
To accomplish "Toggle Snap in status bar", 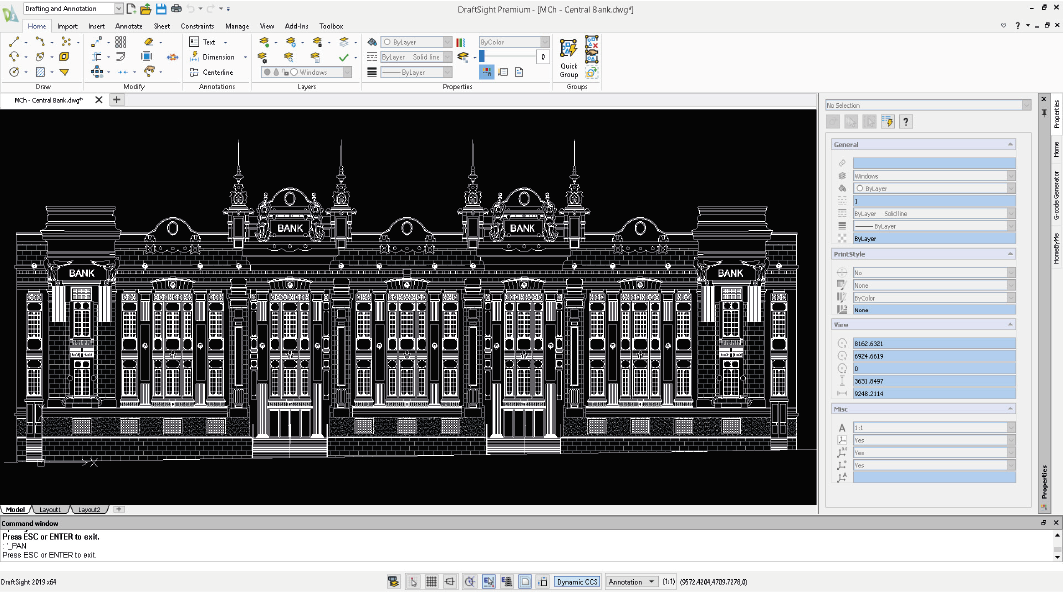I will pyautogui.click(x=413, y=582).
